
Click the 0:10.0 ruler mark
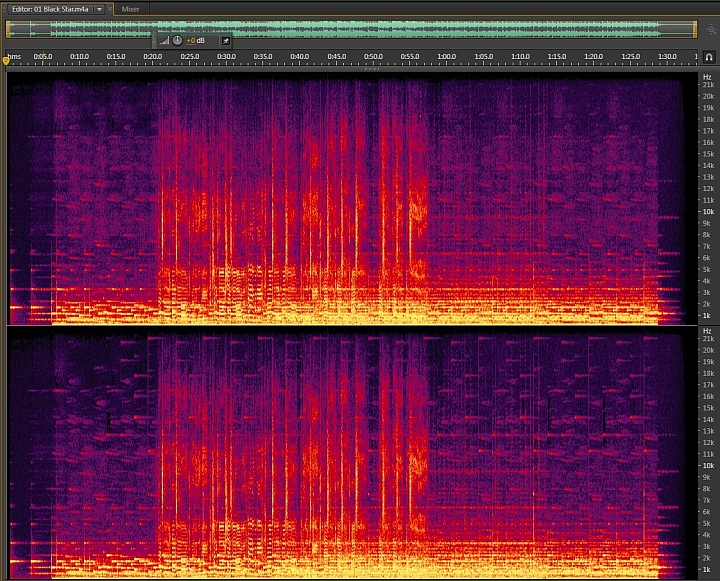(79, 56)
